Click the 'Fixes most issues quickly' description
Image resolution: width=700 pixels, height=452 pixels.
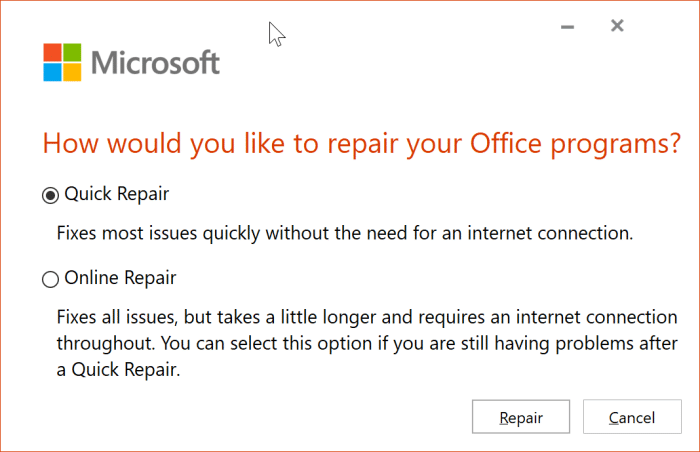click(345, 234)
